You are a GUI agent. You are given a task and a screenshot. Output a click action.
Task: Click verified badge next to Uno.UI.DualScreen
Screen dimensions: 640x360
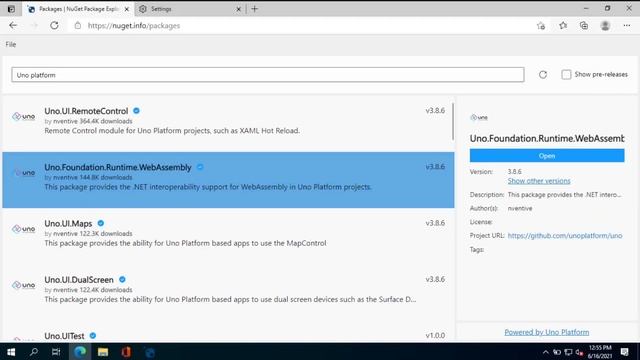122,280
